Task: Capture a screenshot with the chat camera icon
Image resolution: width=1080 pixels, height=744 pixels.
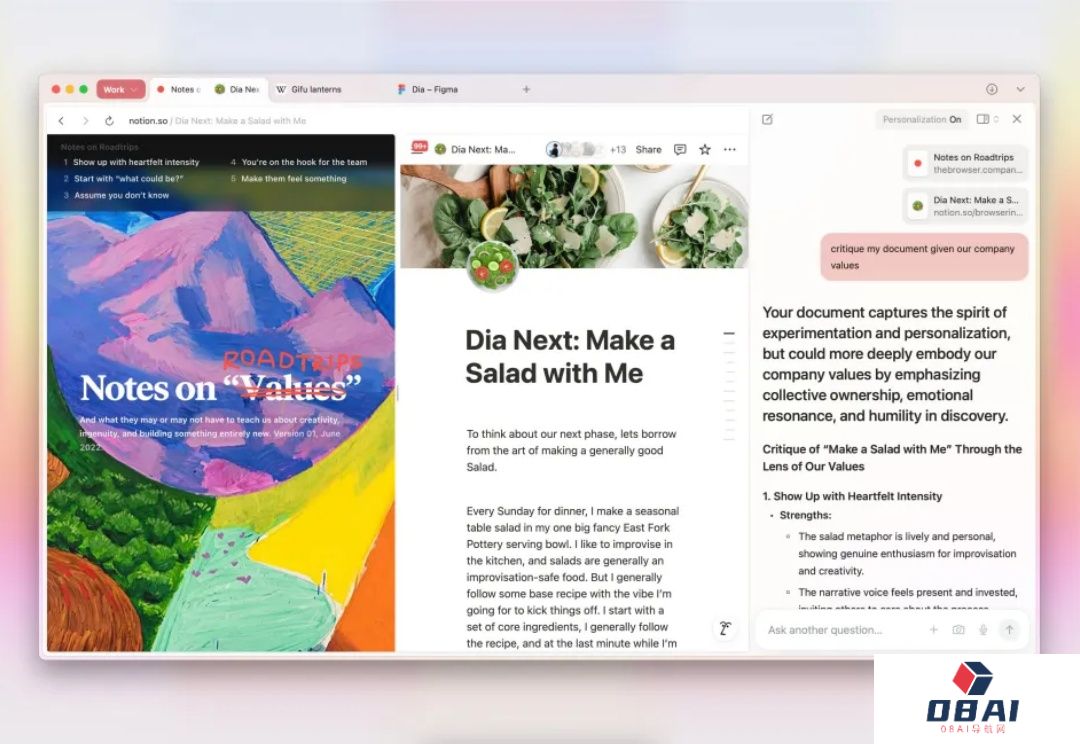Action: pyautogui.click(x=958, y=630)
